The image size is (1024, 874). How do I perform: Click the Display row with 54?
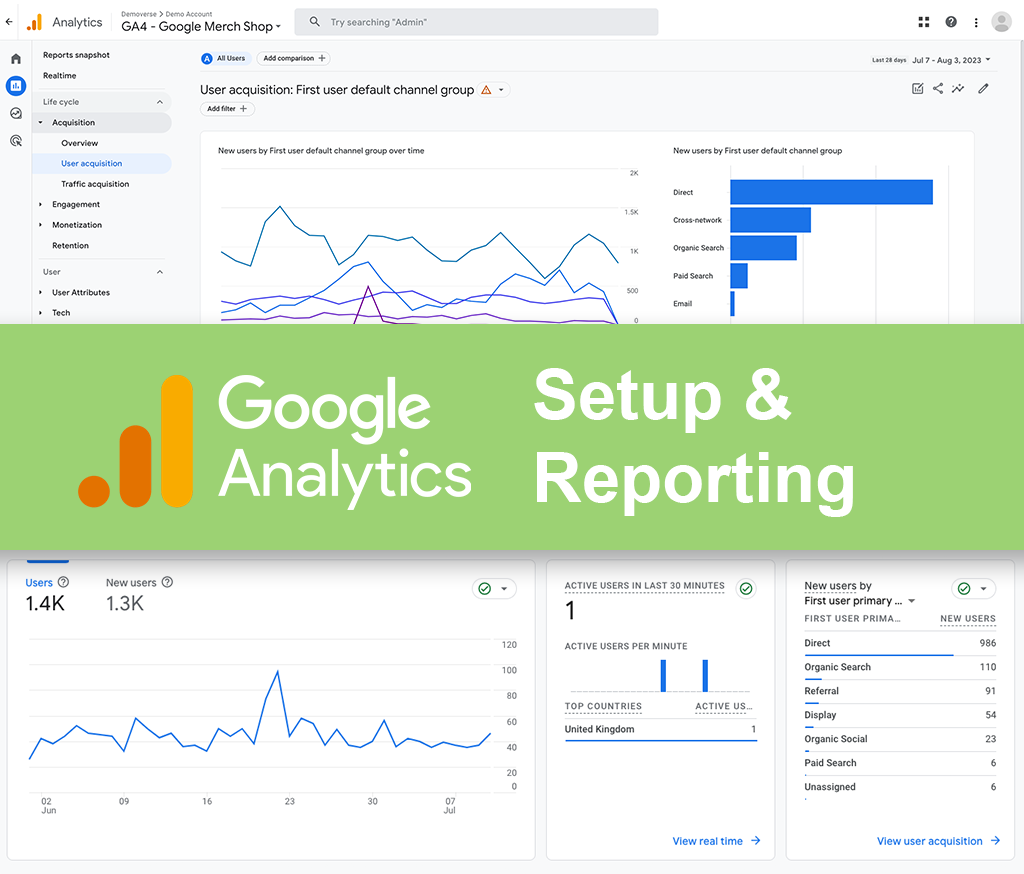(900, 715)
